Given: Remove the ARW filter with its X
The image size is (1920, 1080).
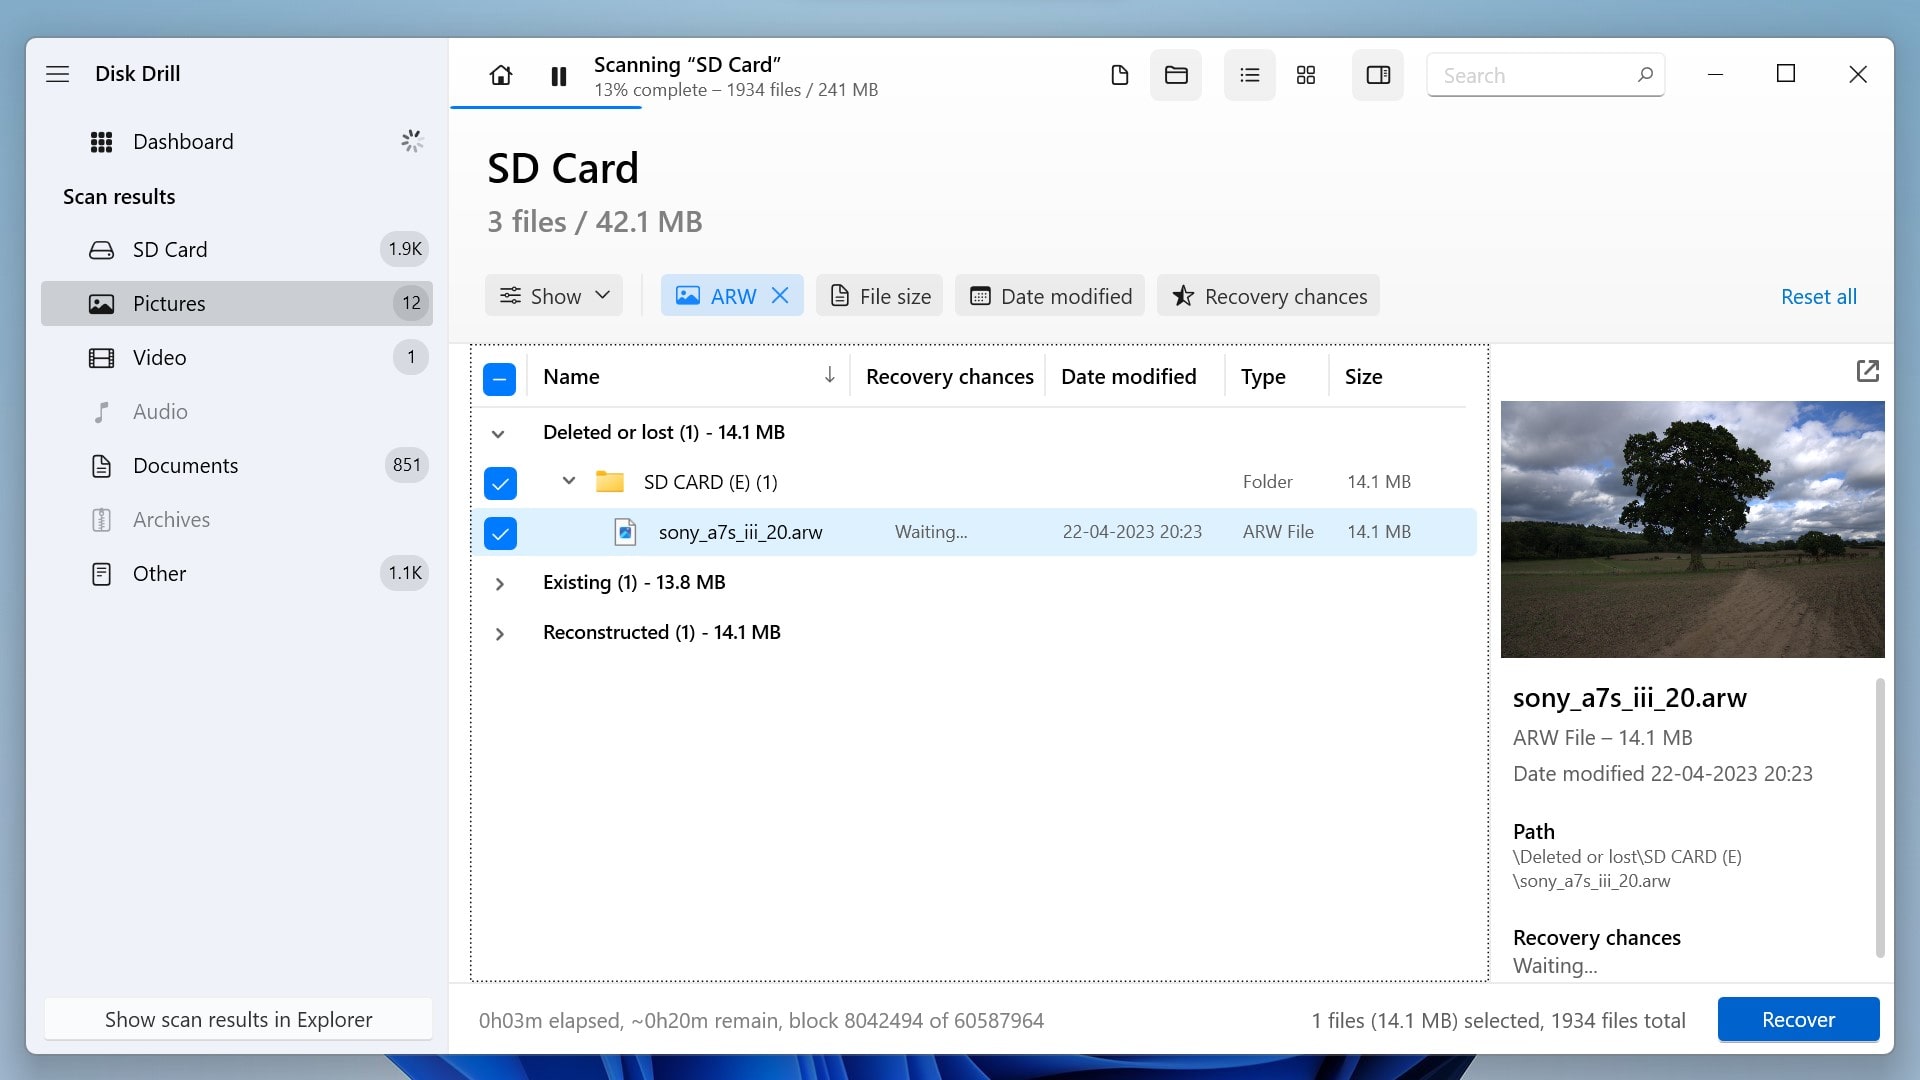Looking at the screenshot, I should click(x=781, y=296).
